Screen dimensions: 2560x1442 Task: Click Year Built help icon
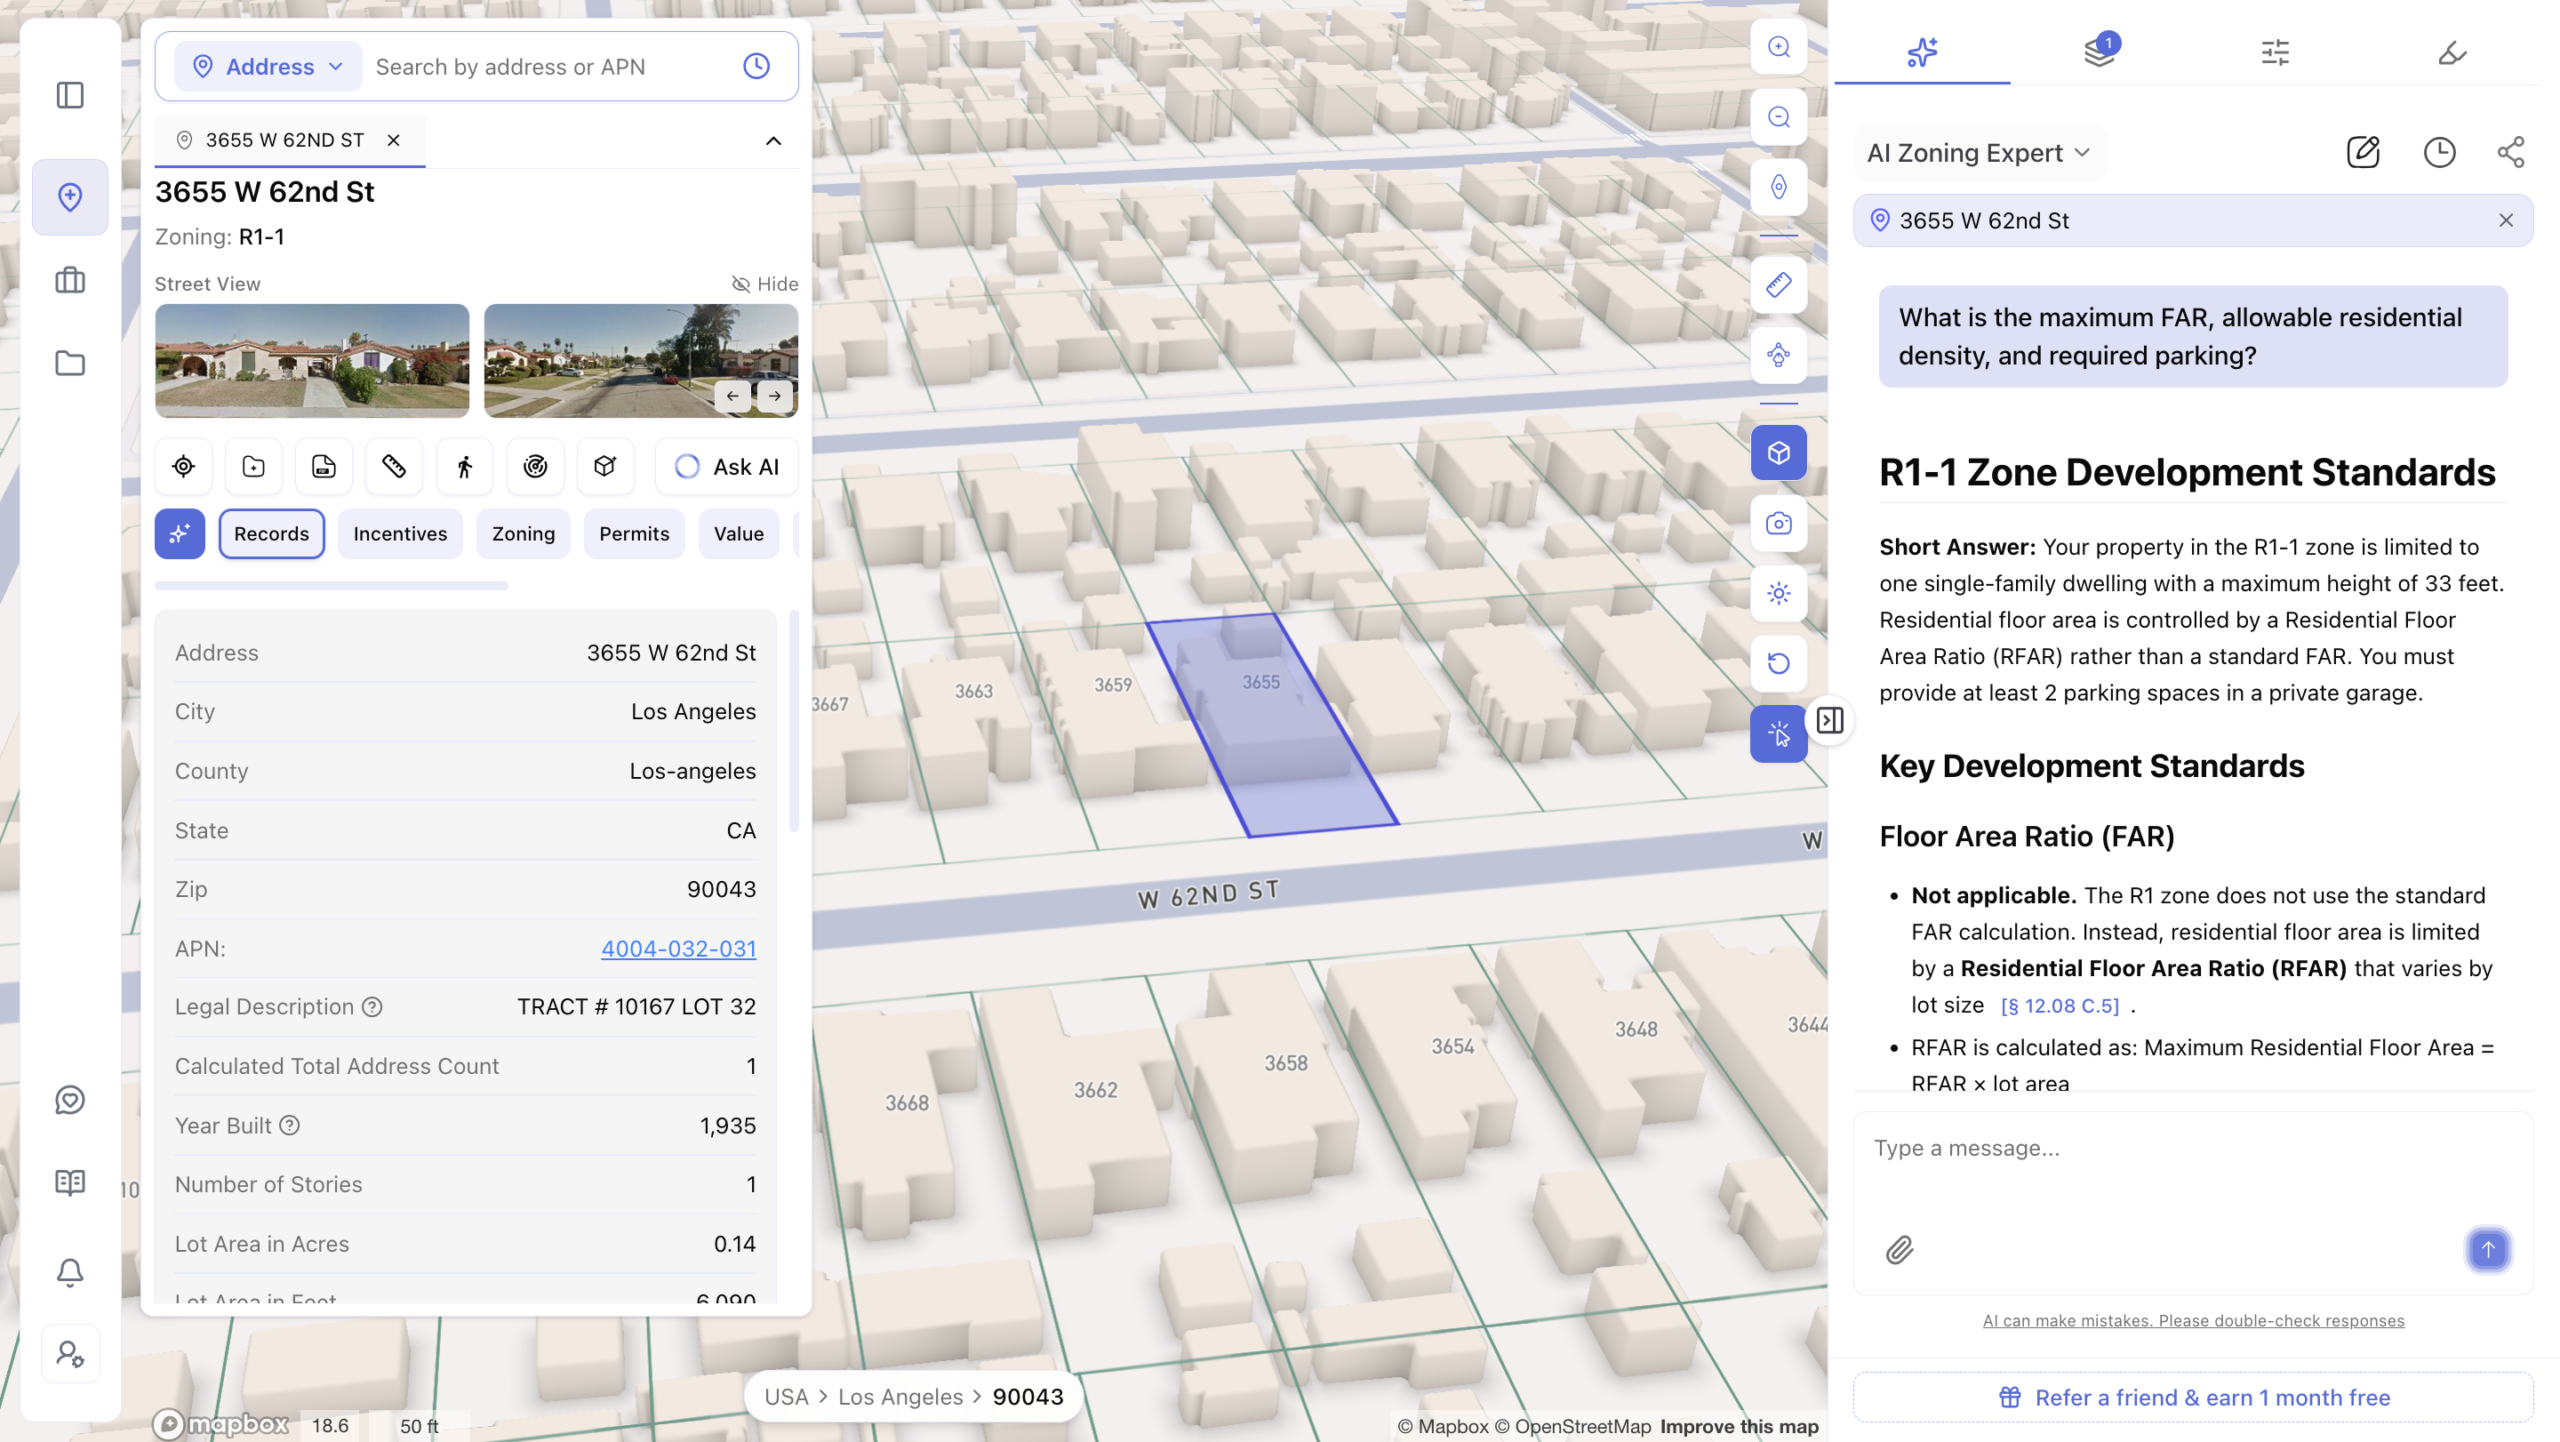point(289,1125)
